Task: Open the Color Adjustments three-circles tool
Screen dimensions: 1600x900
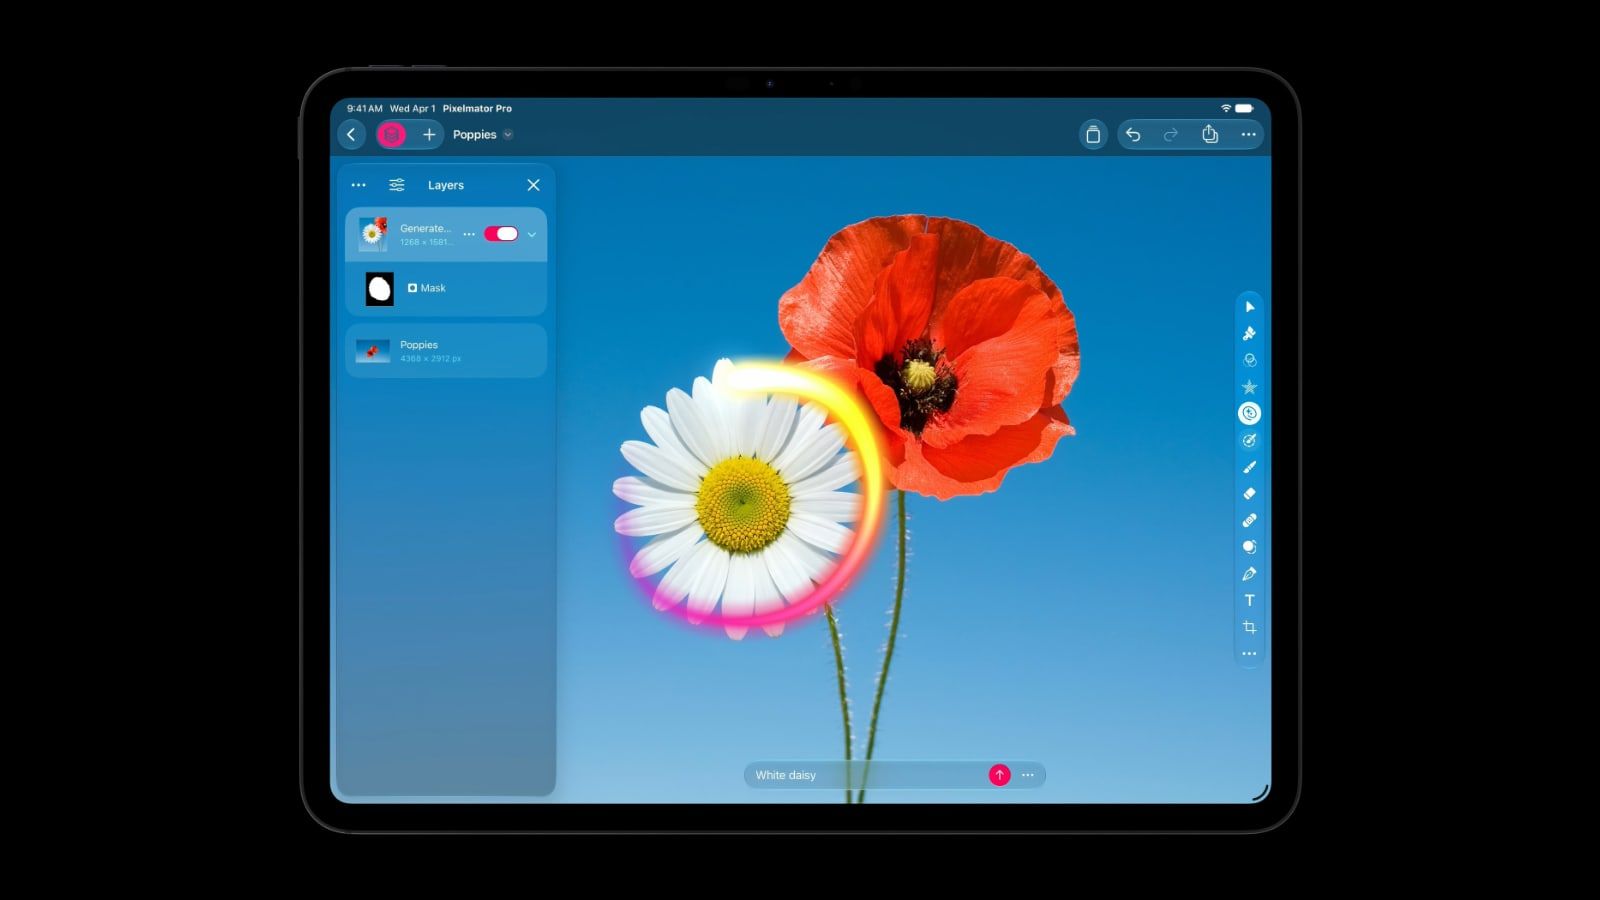Action: tap(1249, 360)
